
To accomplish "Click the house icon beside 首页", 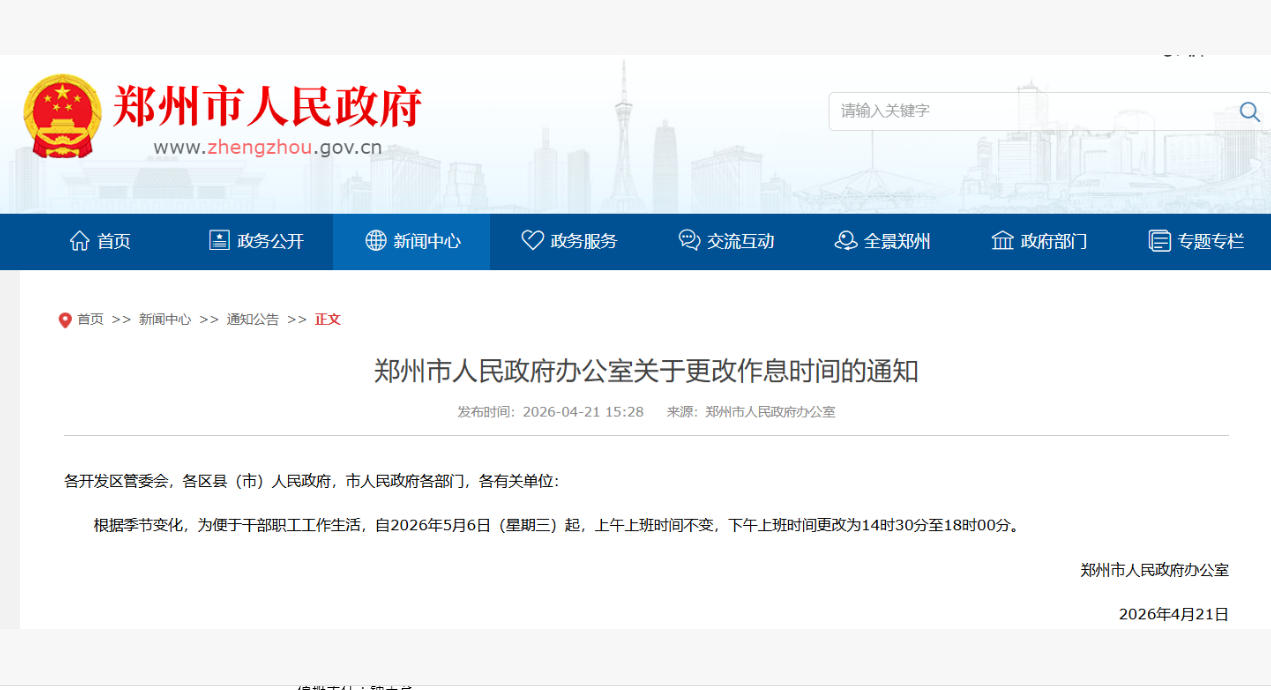I will (79, 241).
